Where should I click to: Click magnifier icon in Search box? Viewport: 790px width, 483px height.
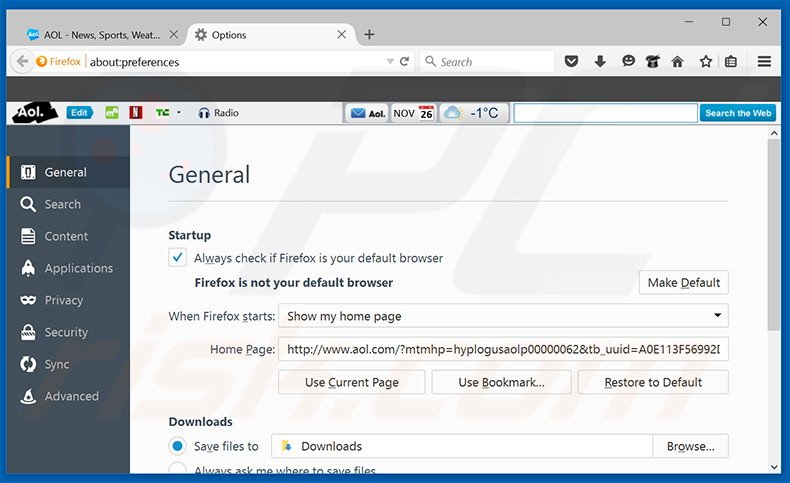pos(430,61)
